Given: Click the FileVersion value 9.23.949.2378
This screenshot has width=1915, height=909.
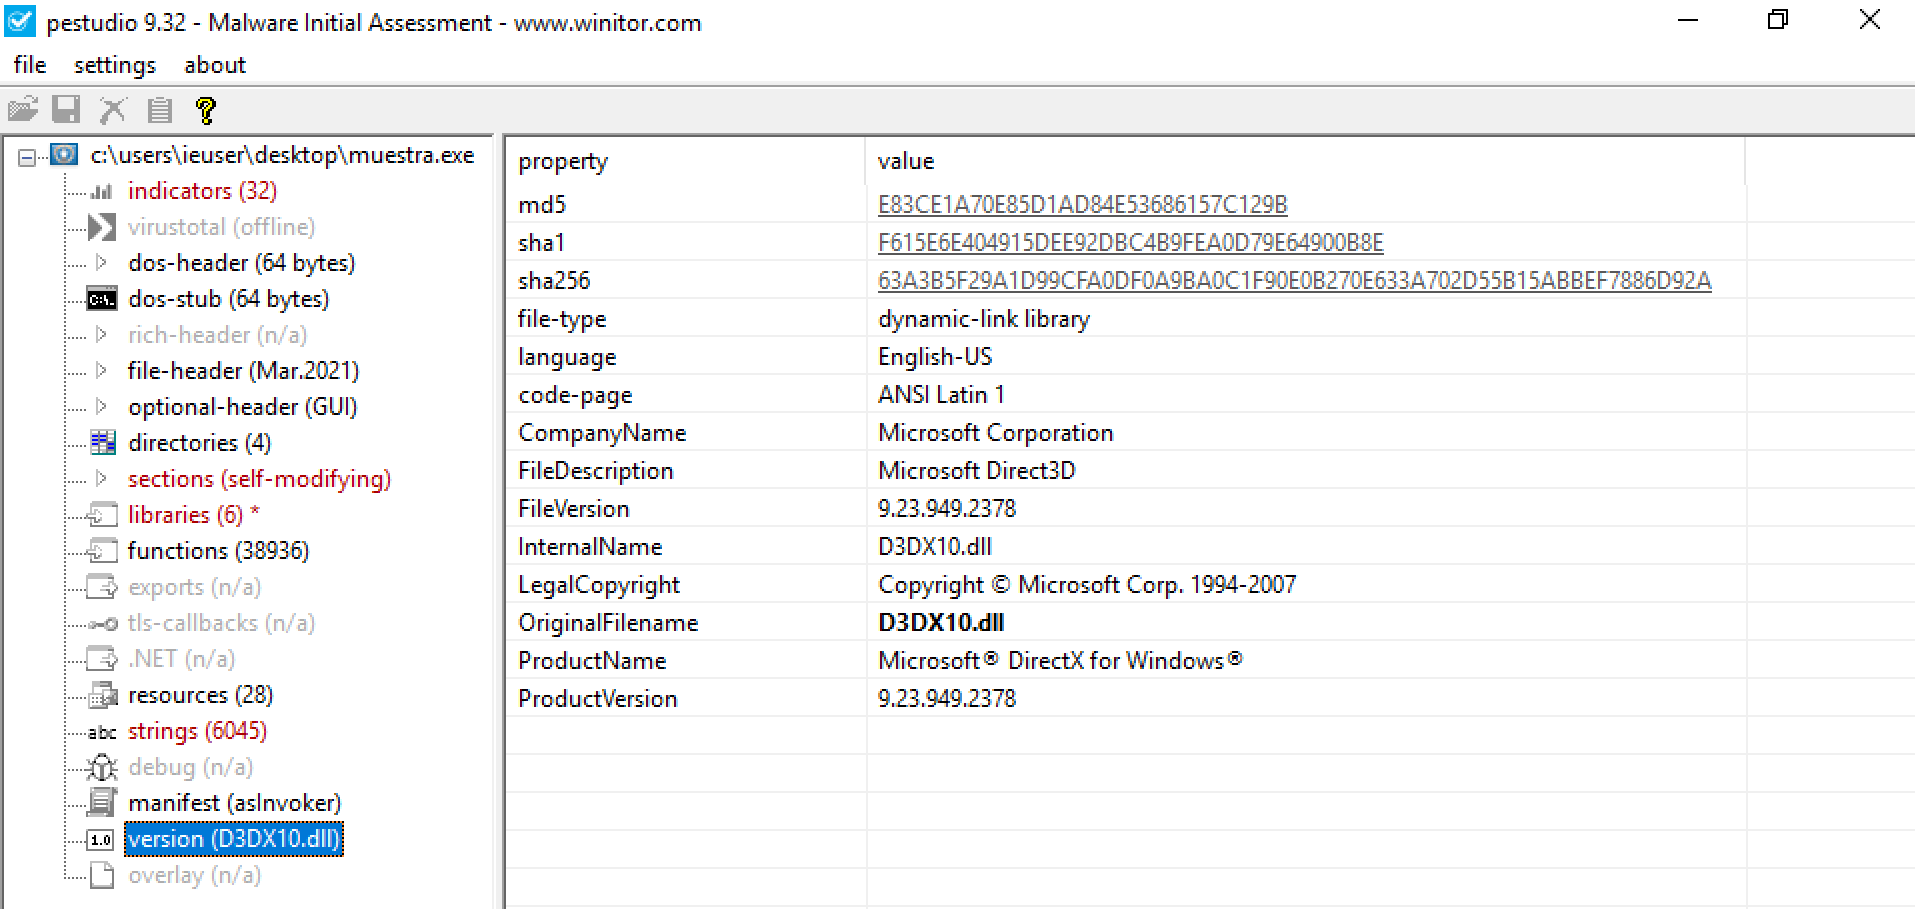Looking at the screenshot, I should [x=946, y=509].
